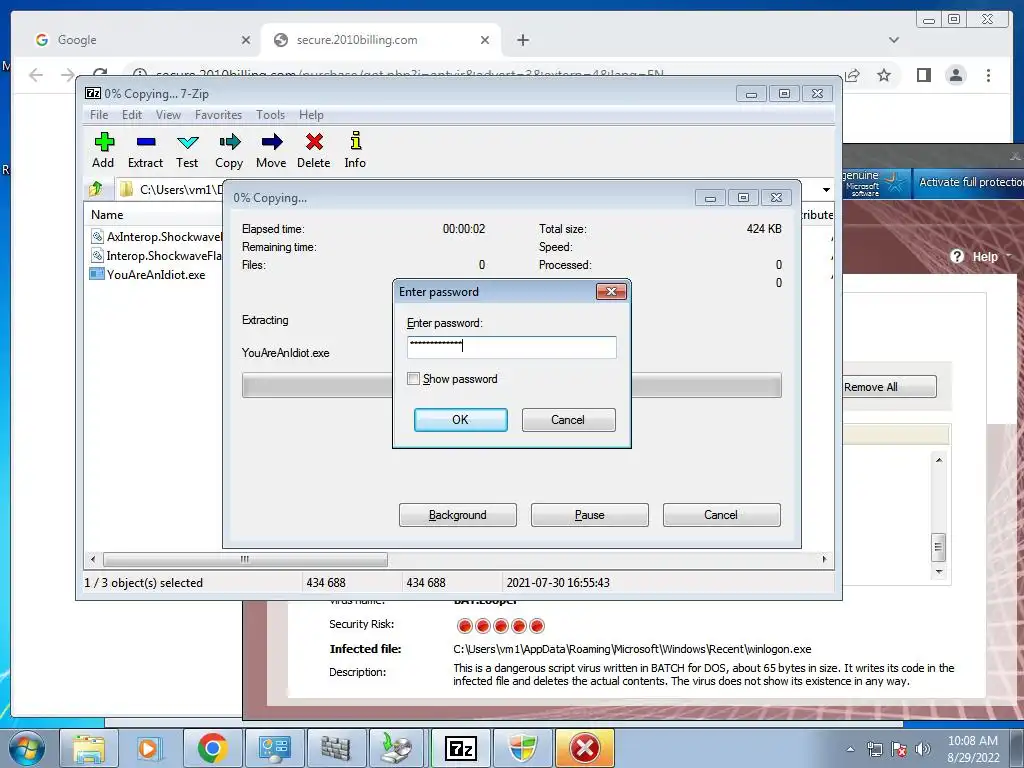Screen dimensions: 1024x768
Task: Click the Copy toolbar icon
Action: pos(229,150)
